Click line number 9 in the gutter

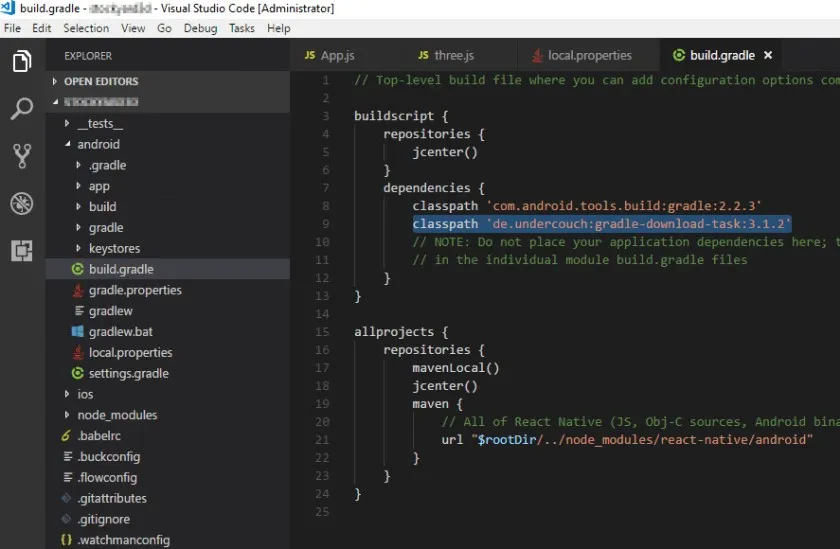point(326,224)
